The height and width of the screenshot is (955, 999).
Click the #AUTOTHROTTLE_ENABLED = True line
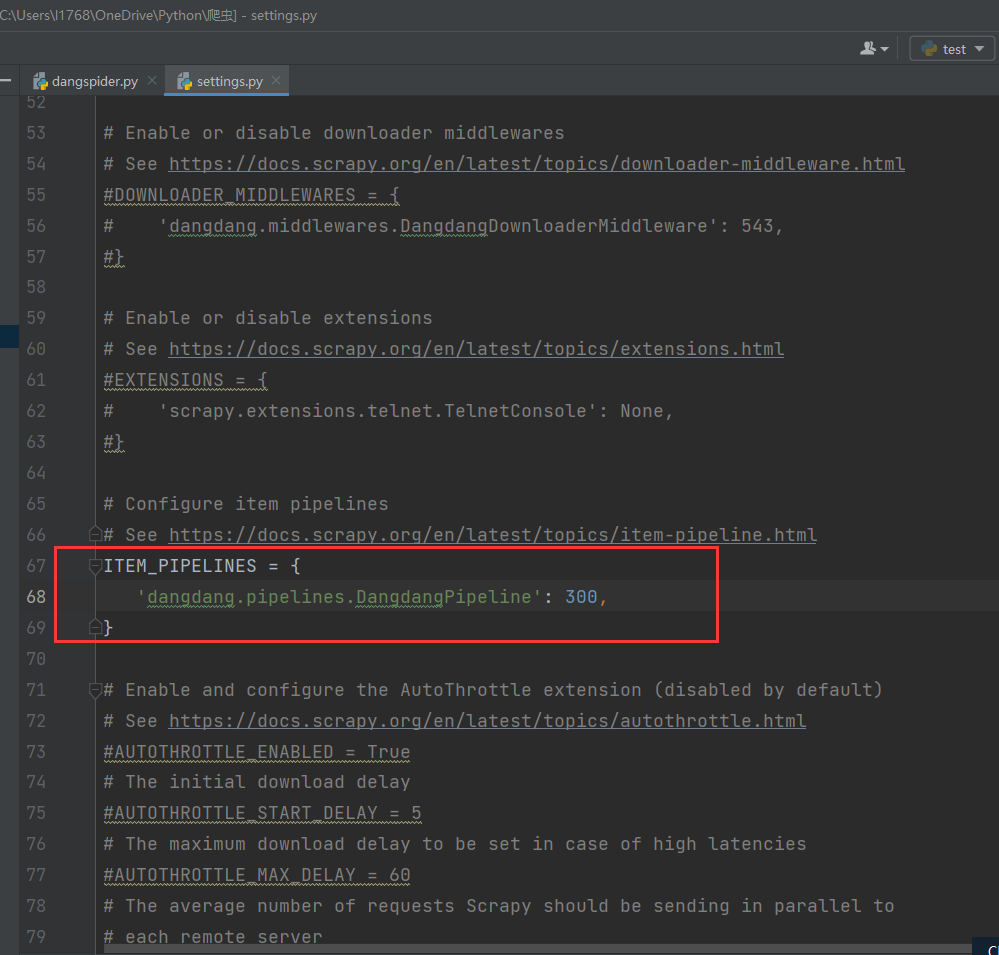click(256, 752)
